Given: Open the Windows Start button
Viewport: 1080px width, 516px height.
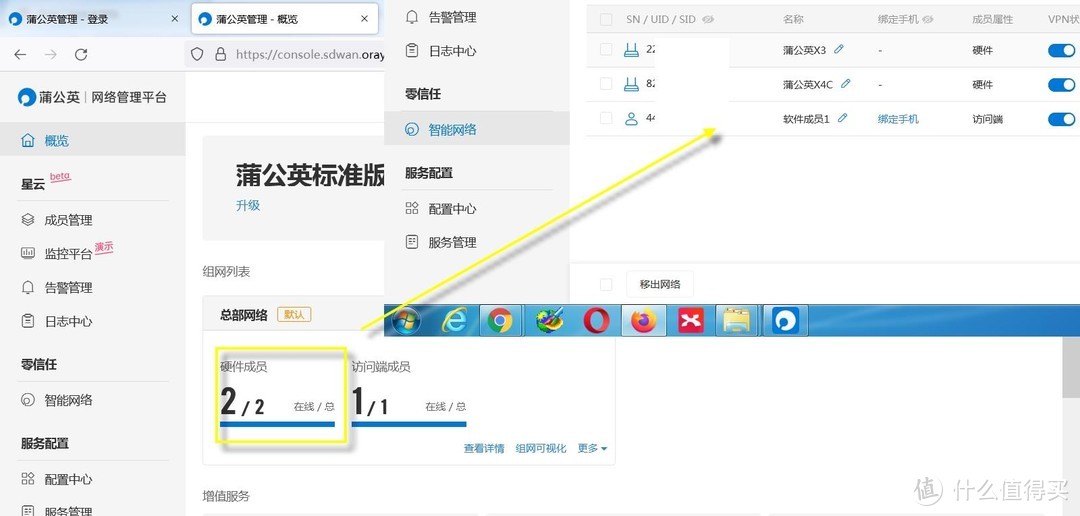Looking at the screenshot, I should coord(406,320).
